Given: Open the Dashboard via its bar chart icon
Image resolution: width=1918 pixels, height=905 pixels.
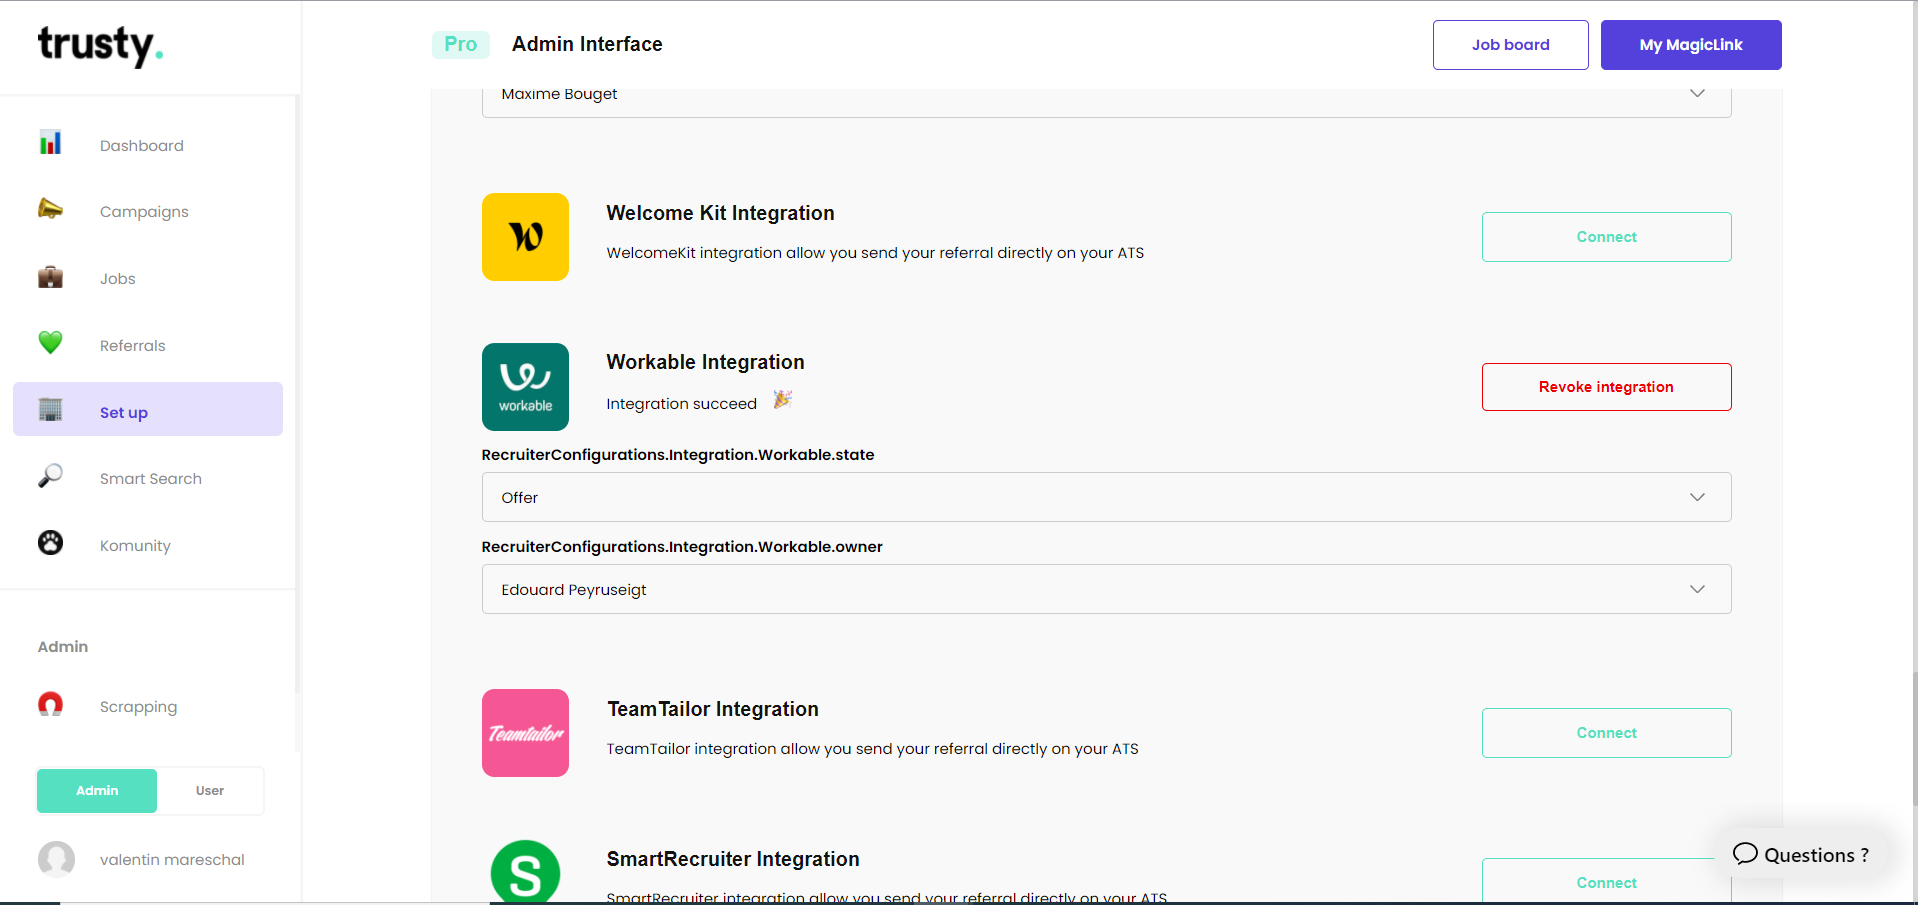Looking at the screenshot, I should 50,143.
